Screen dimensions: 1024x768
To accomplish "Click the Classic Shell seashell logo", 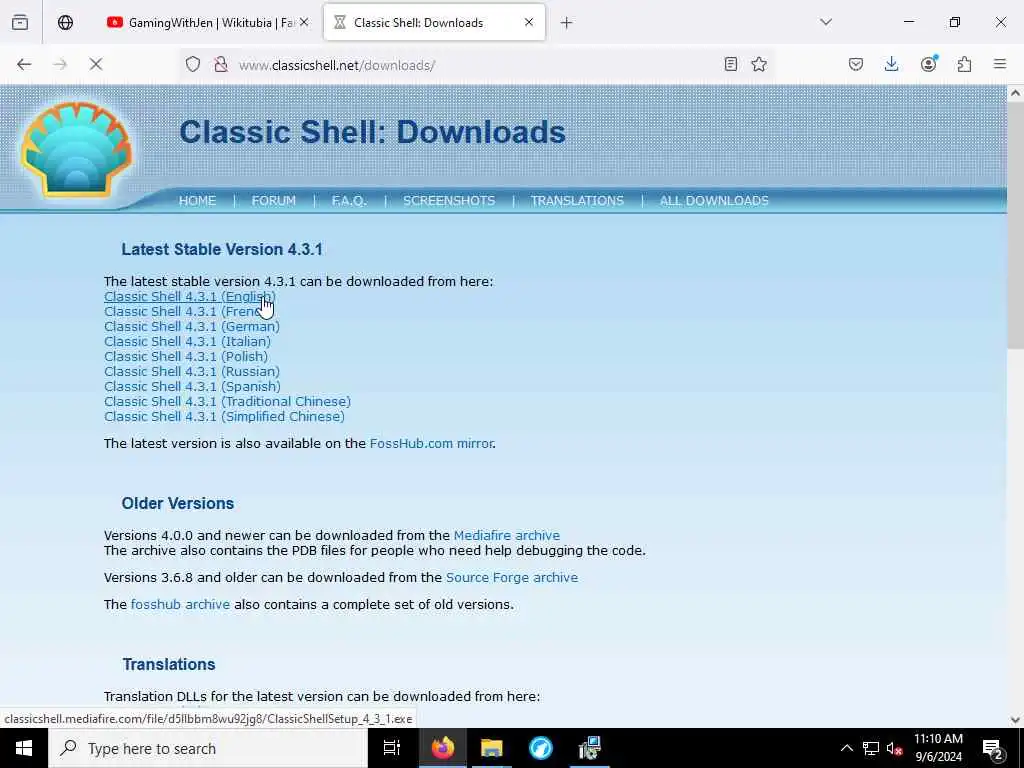I will (76, 149).
